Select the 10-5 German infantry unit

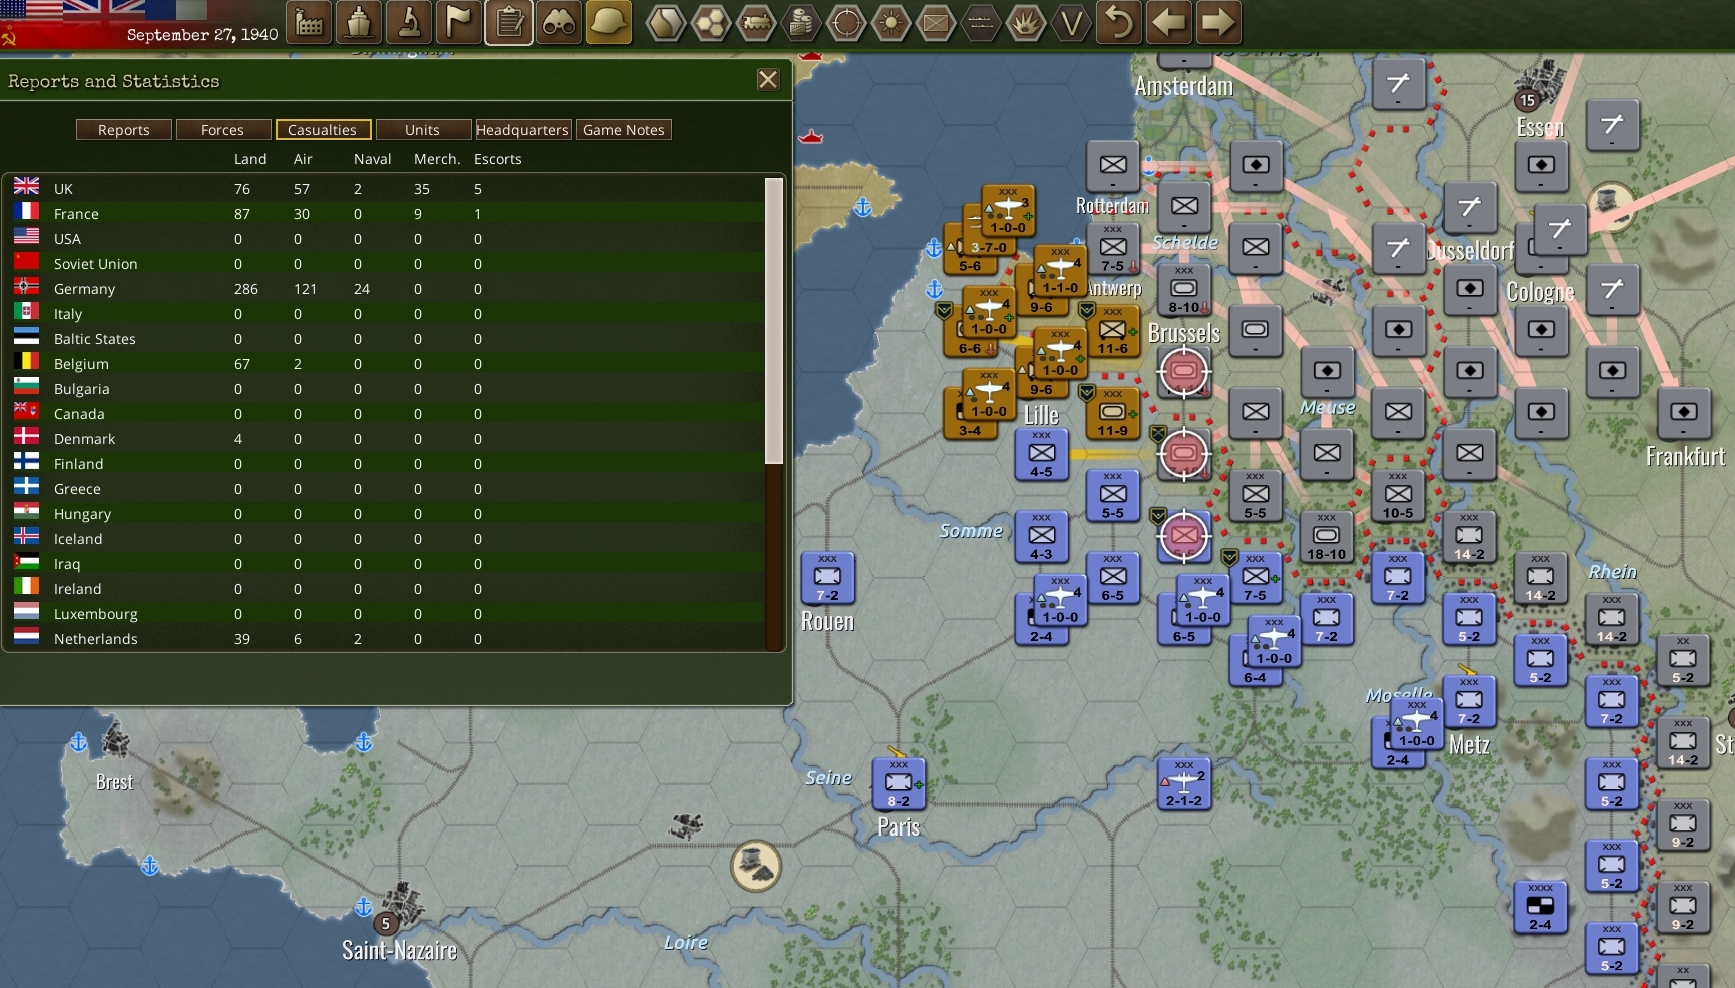click(x=1398, y=497)
